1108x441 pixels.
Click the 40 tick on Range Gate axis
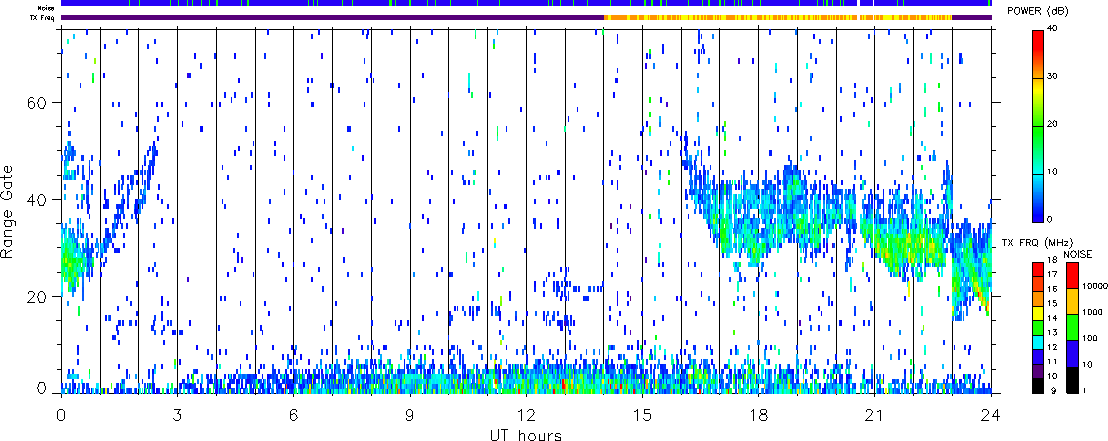tap(43, 200)
